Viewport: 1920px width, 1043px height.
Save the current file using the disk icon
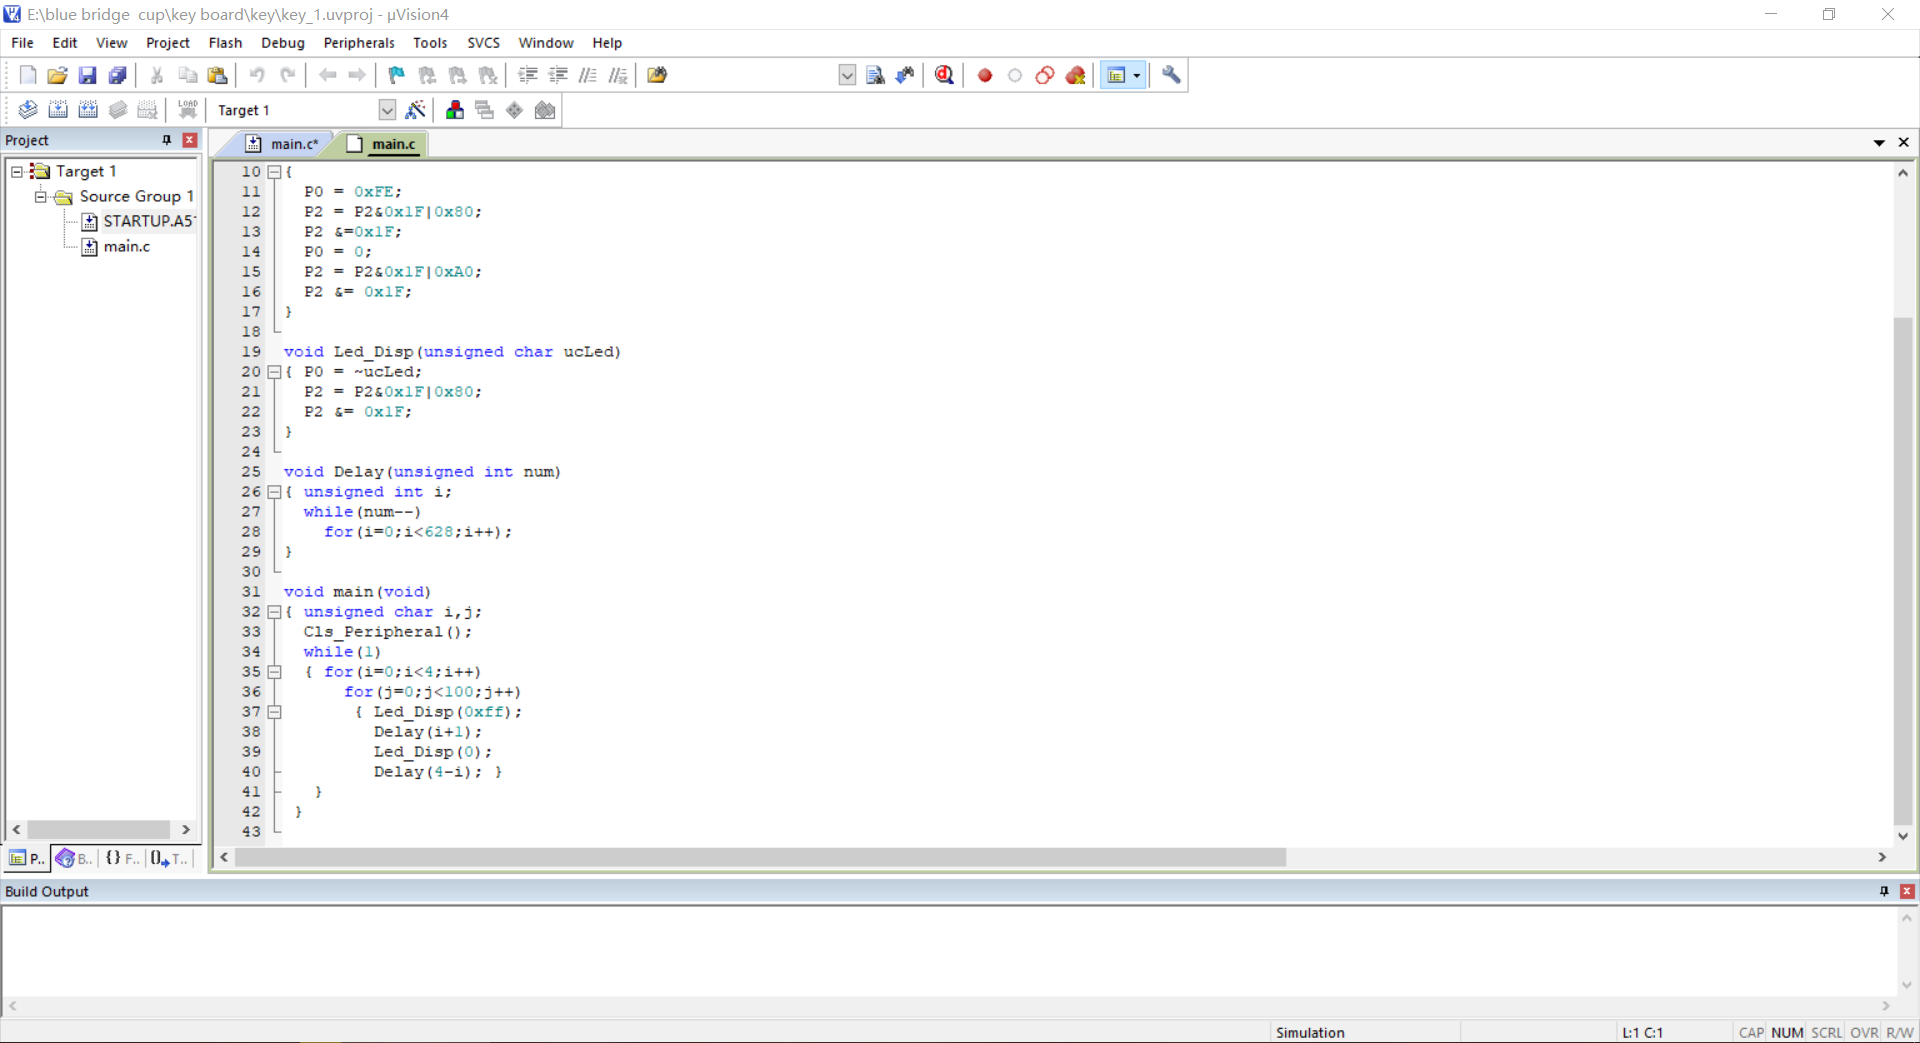coord(87,75)
